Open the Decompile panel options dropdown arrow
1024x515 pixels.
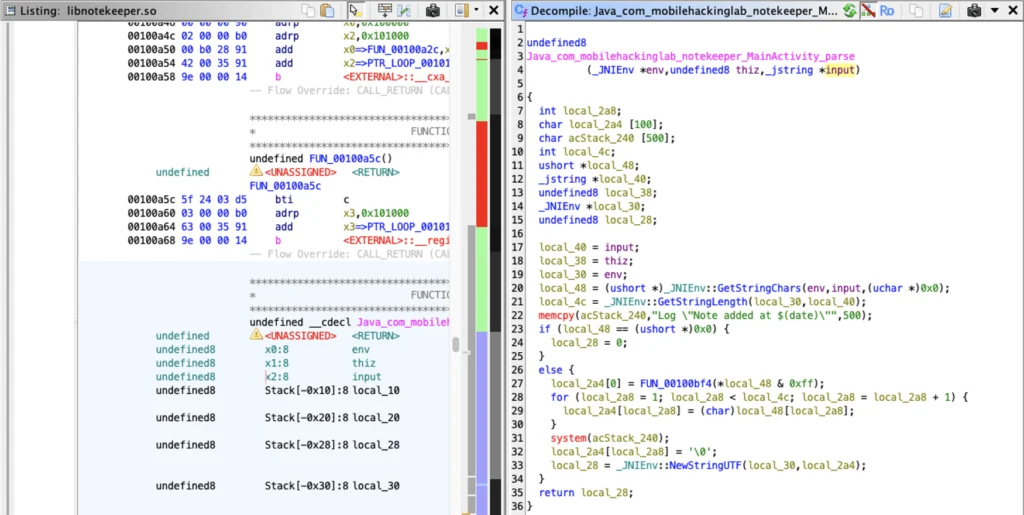click(x=995, y=10)
